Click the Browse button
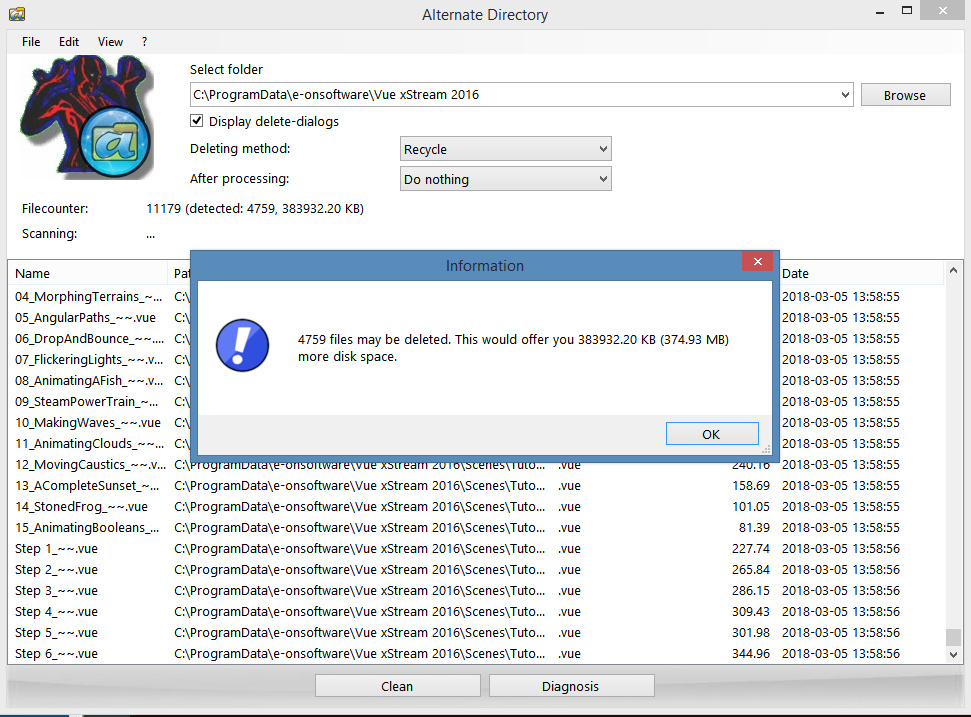Image resolution: width=971 pixels, height=717 pixels. pos(904,96)
